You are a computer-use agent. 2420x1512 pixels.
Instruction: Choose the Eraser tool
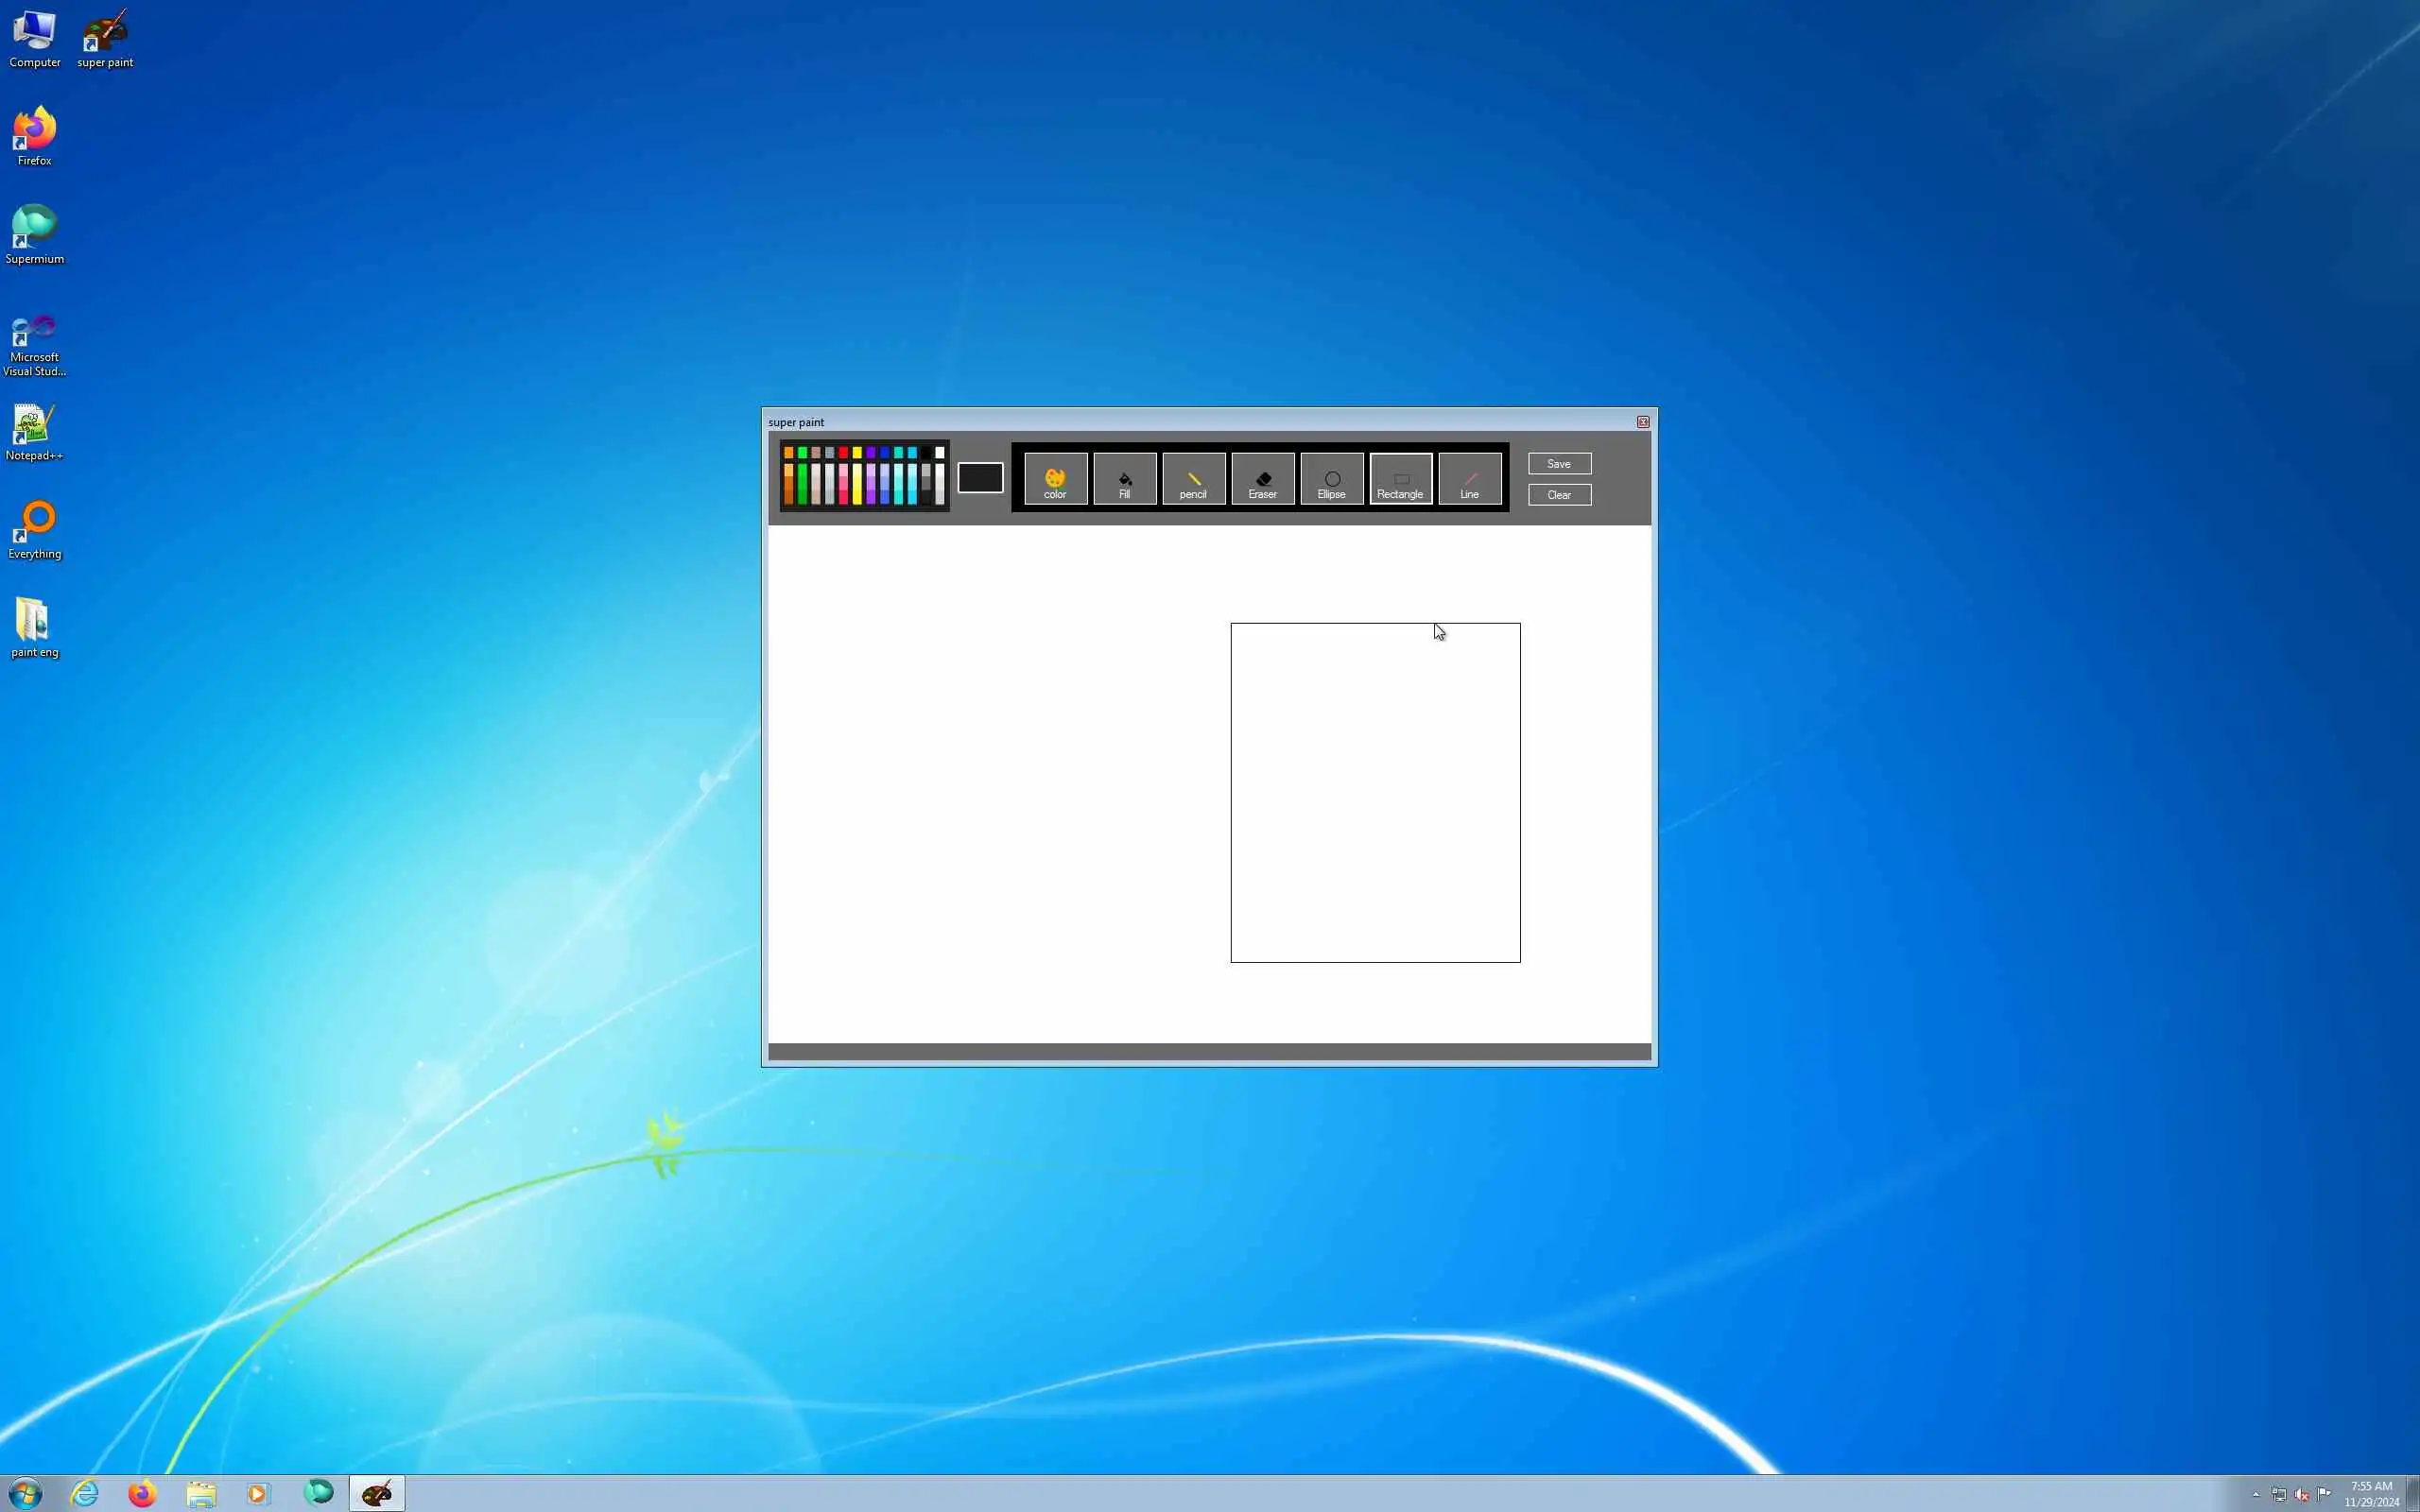1262,480
